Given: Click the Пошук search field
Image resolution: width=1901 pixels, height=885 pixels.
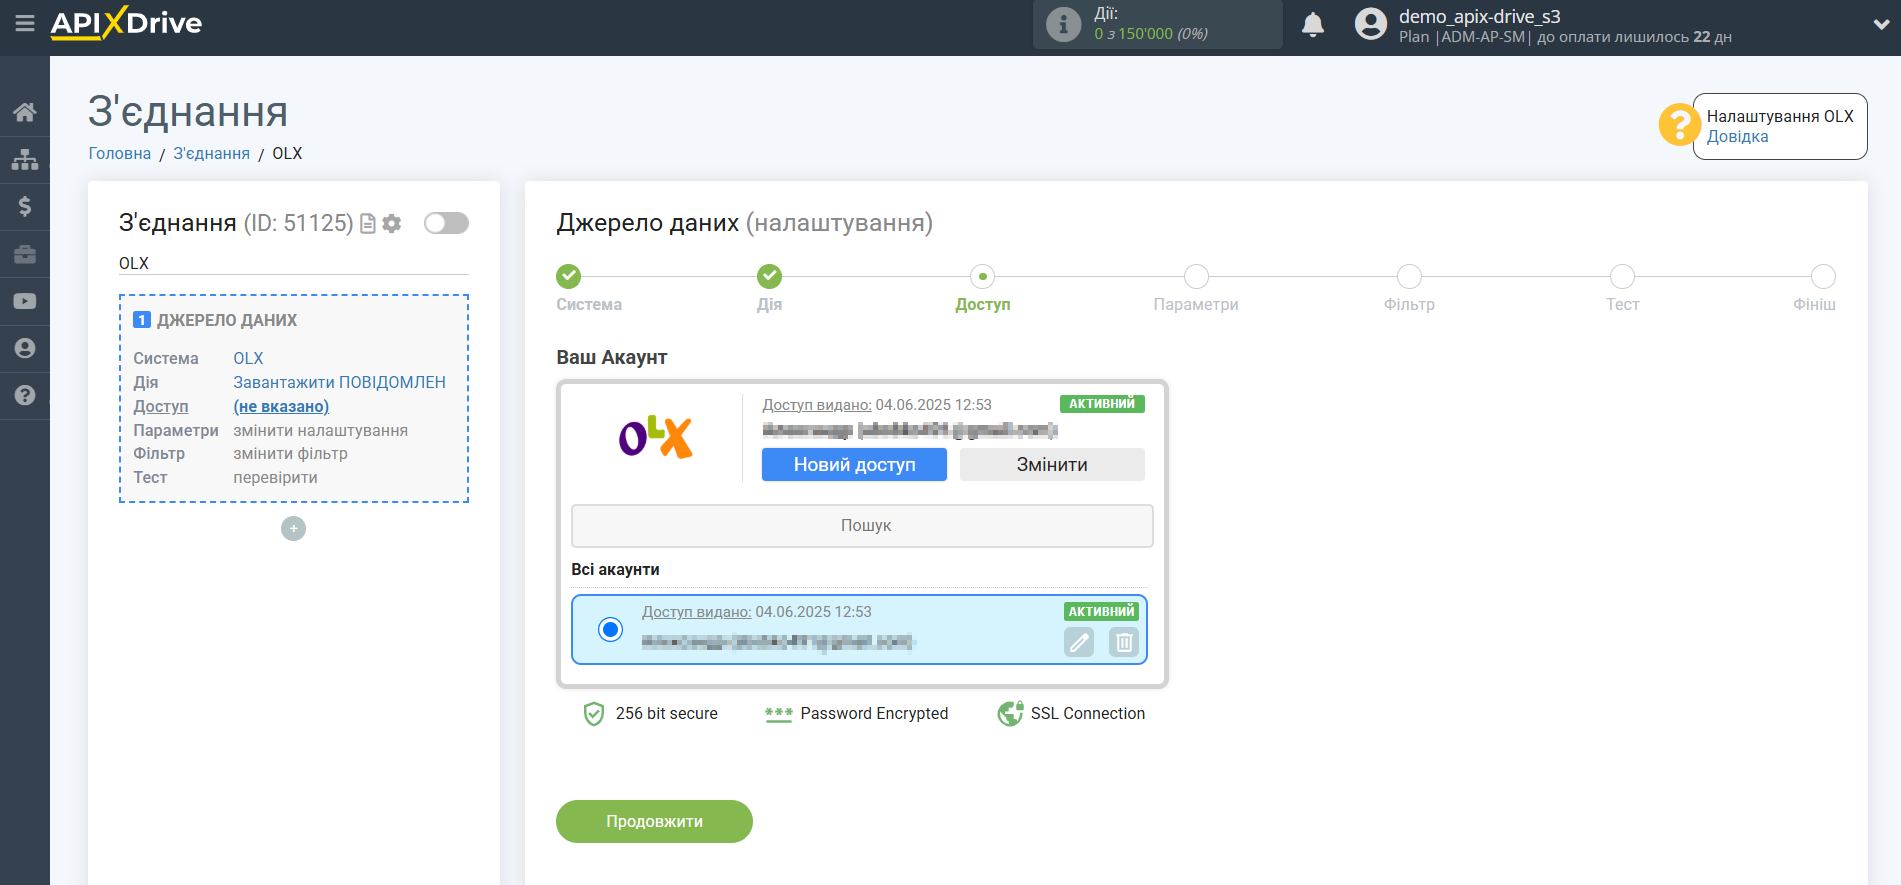Looking at the screenshot, I should (x=862, y=525).
